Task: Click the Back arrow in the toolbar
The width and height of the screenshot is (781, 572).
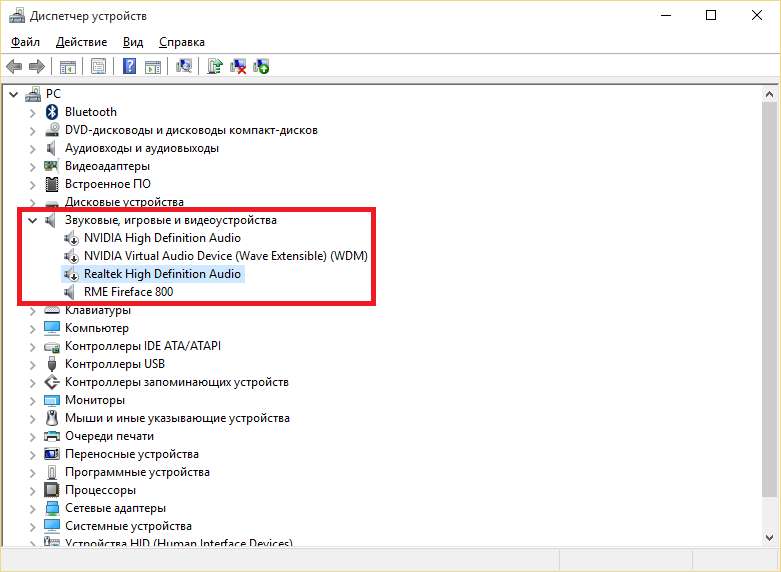Action: (14, 67)
